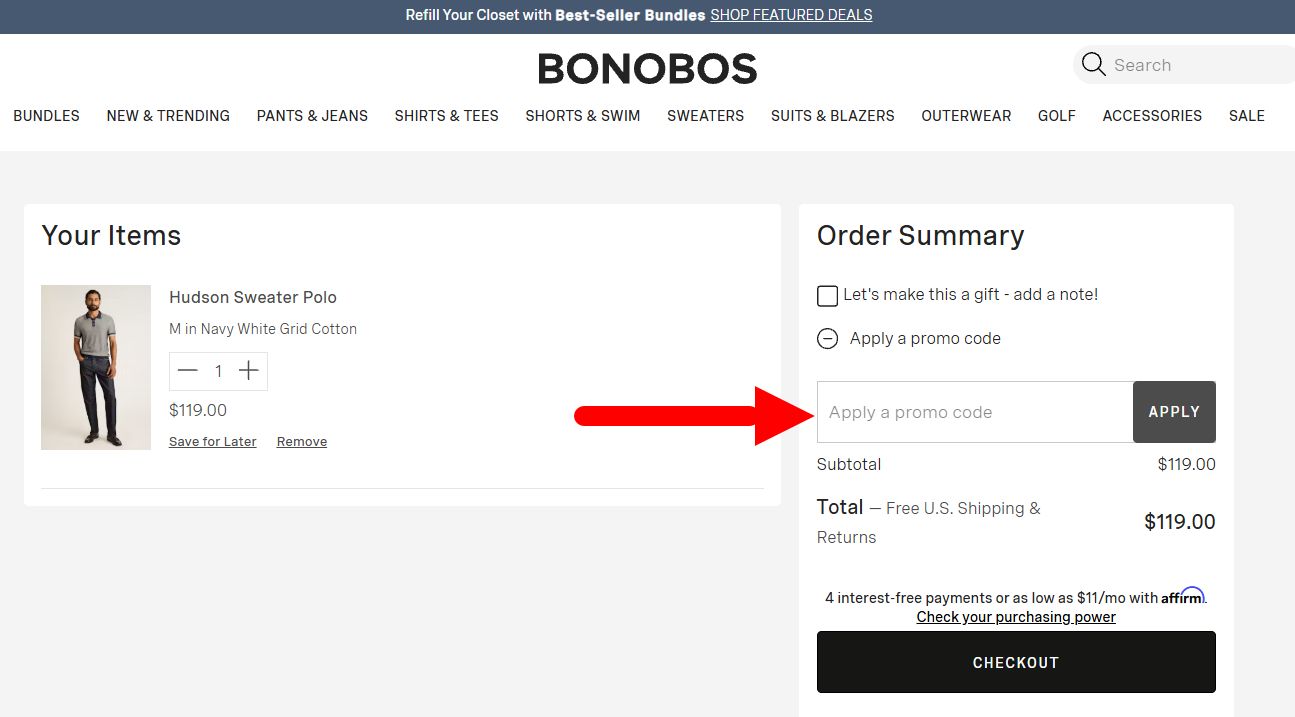
Task: Click the Affirm logo
Action: (x=1182, y=596)
